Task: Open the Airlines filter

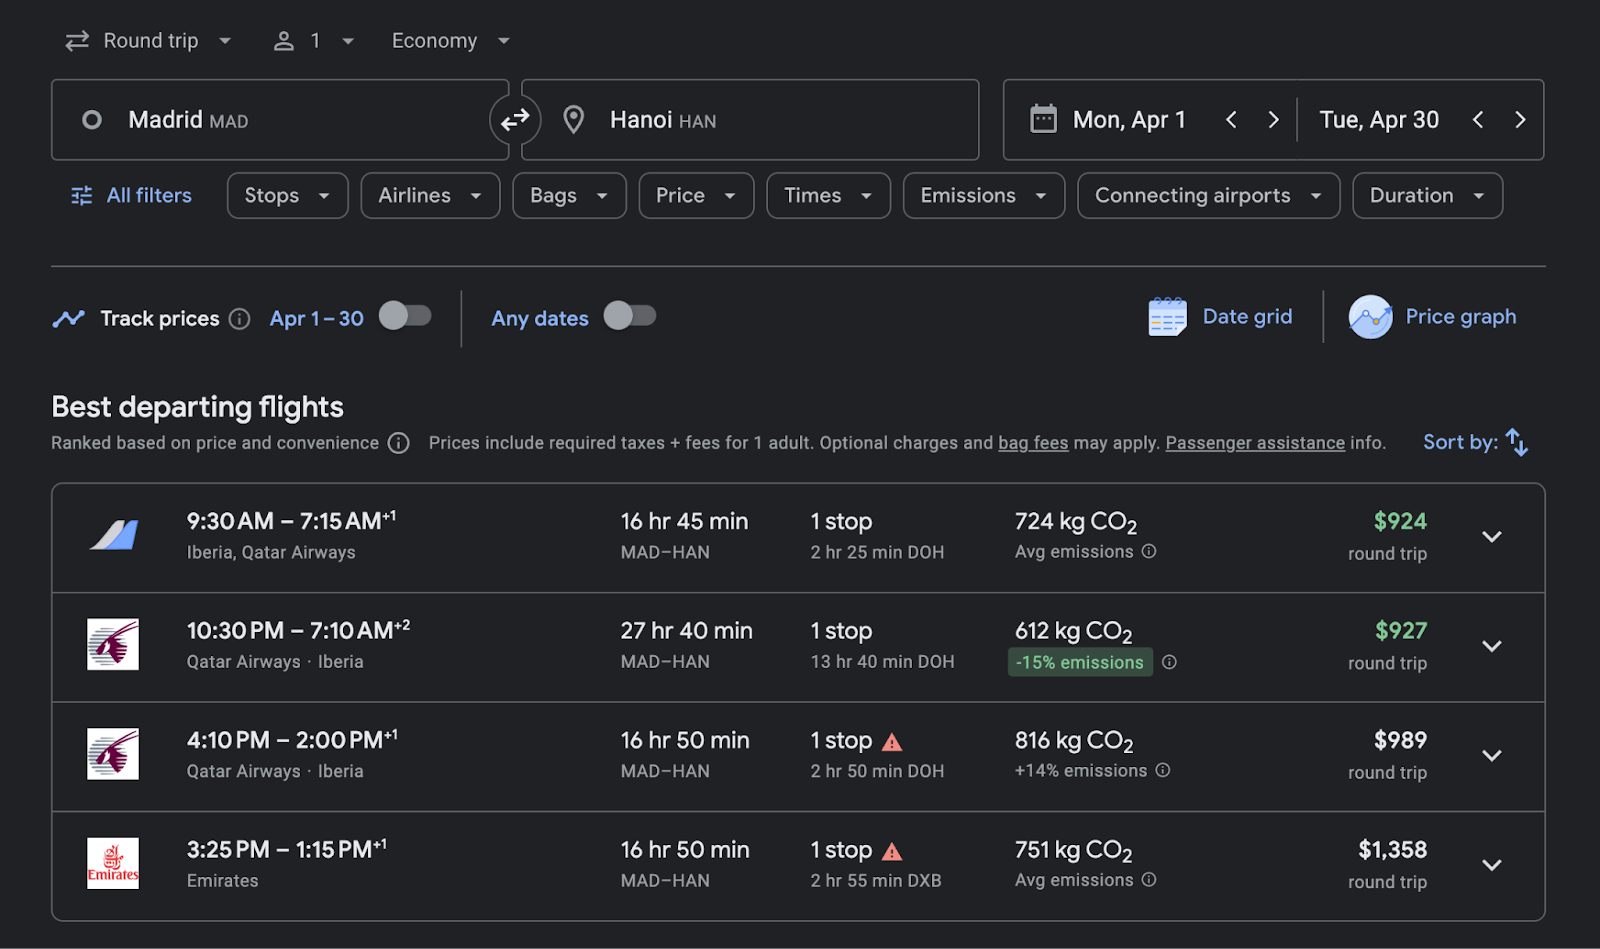Action: pyautogui.click(x=430, y=196)
